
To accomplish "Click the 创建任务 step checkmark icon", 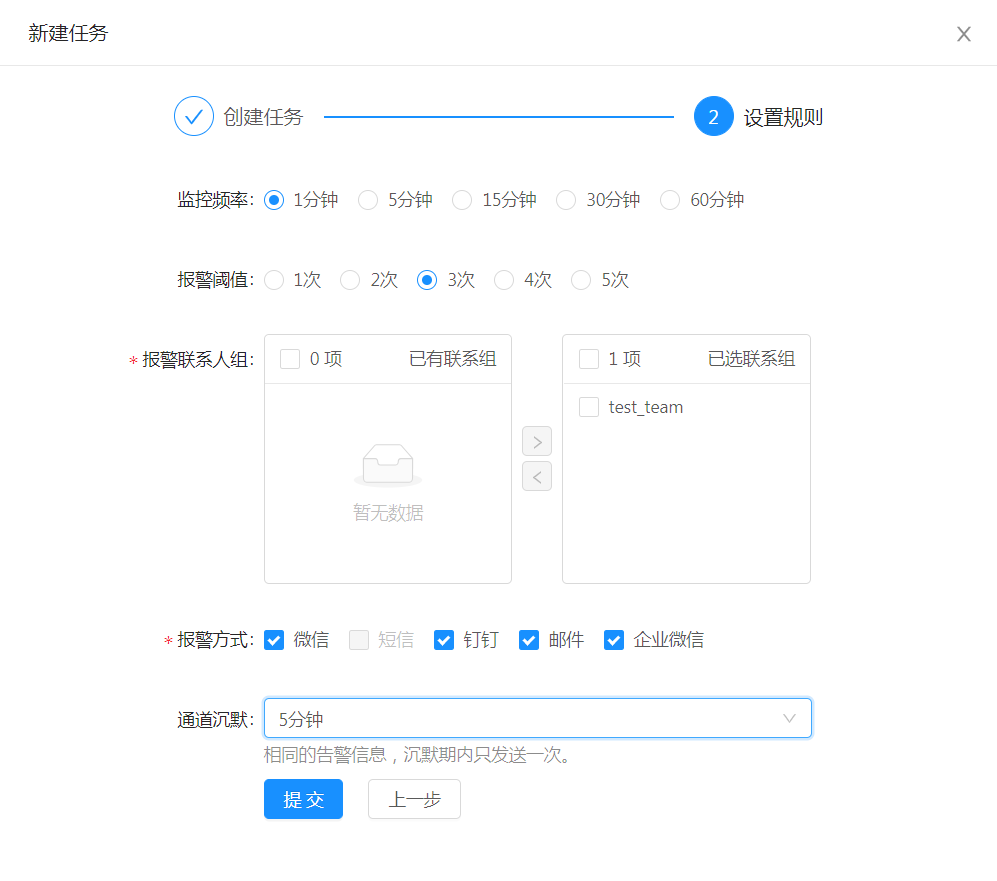I will tap(194, 116).
